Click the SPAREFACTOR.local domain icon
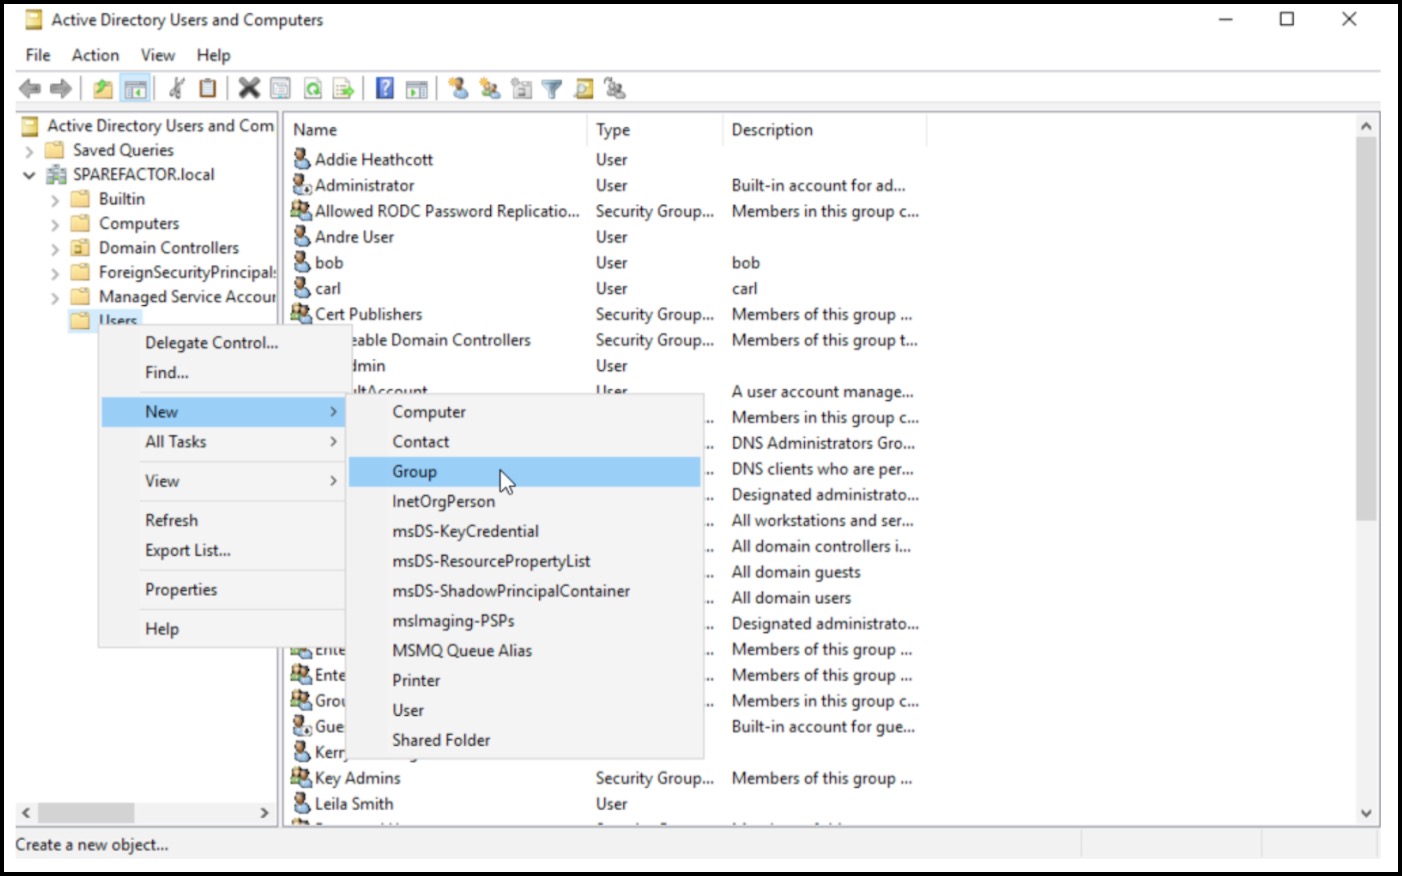Image resolution: width=1402 pixels, height=876 pixels. (x=57, y=174)
